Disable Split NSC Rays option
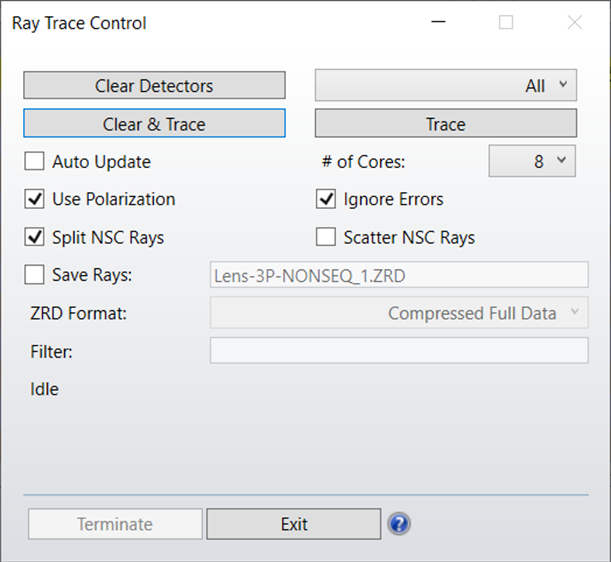The height and width of the screenshot is (562, 611). point(34,237)
